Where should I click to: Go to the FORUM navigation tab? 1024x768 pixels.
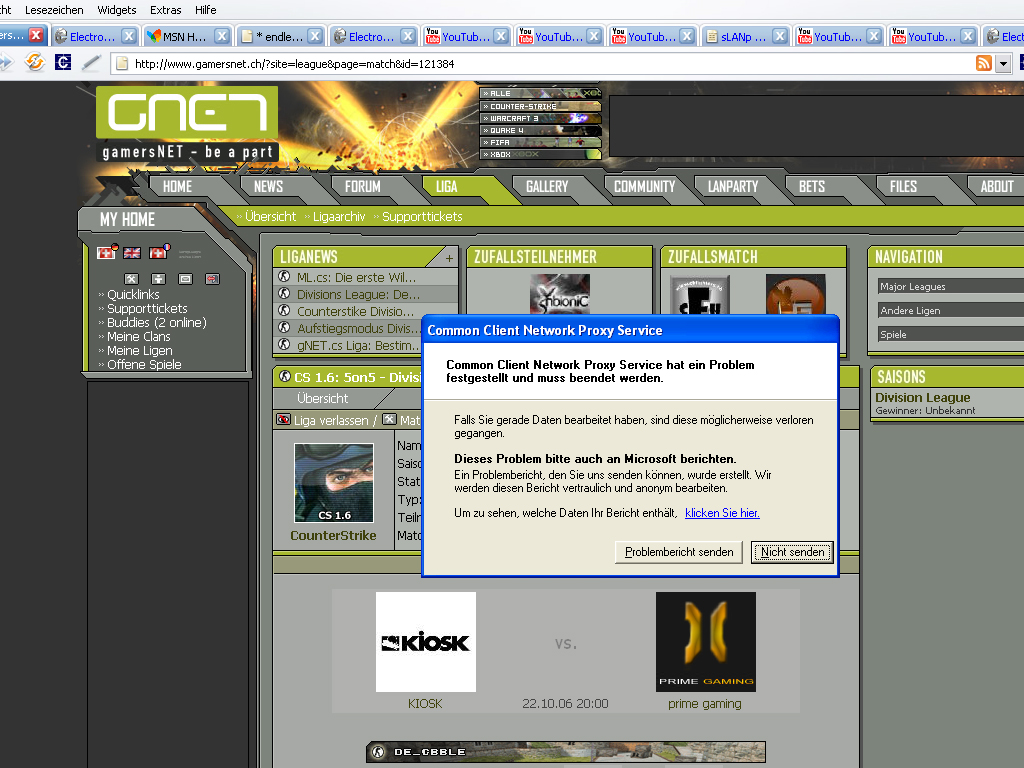362,187
